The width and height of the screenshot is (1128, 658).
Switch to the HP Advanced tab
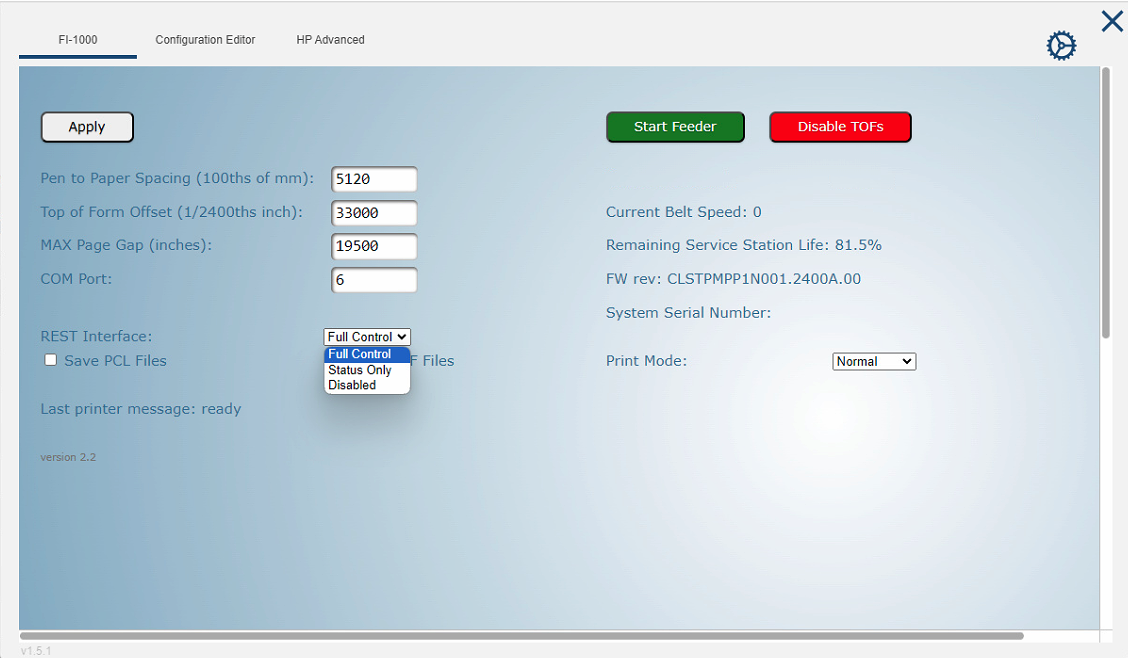point(330,40)
